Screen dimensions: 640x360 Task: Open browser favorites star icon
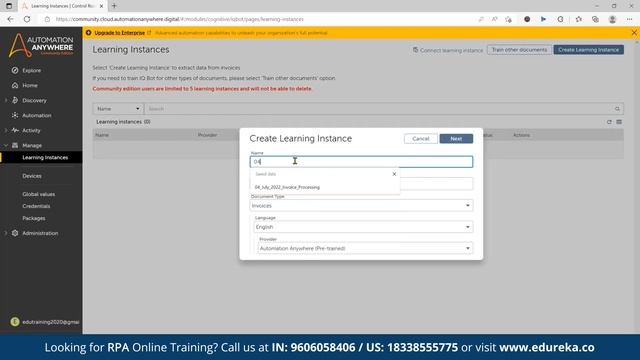(x=579, y=19)
